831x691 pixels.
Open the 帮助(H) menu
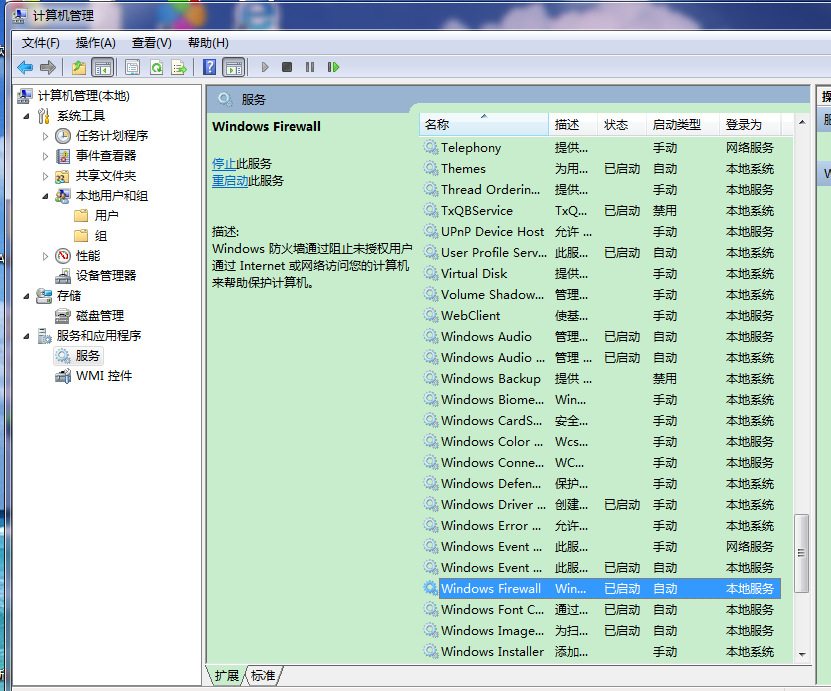pyautogui.click(x=208, y=43)
